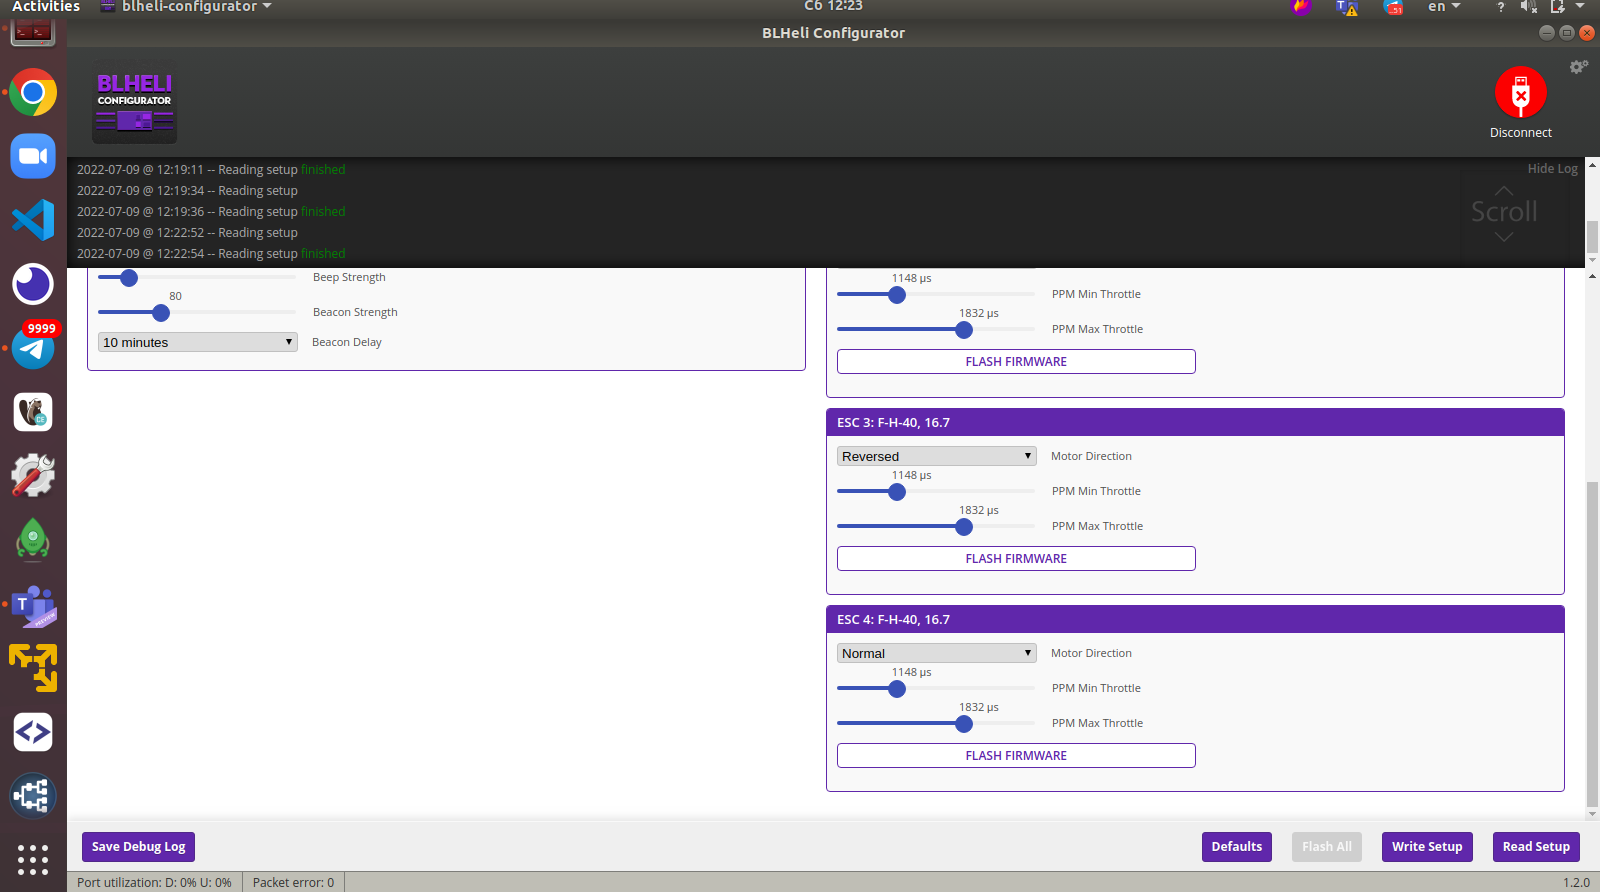Open settings via the gear icon
Viewport: 1600px width, 892px height.
point(1578,67)
